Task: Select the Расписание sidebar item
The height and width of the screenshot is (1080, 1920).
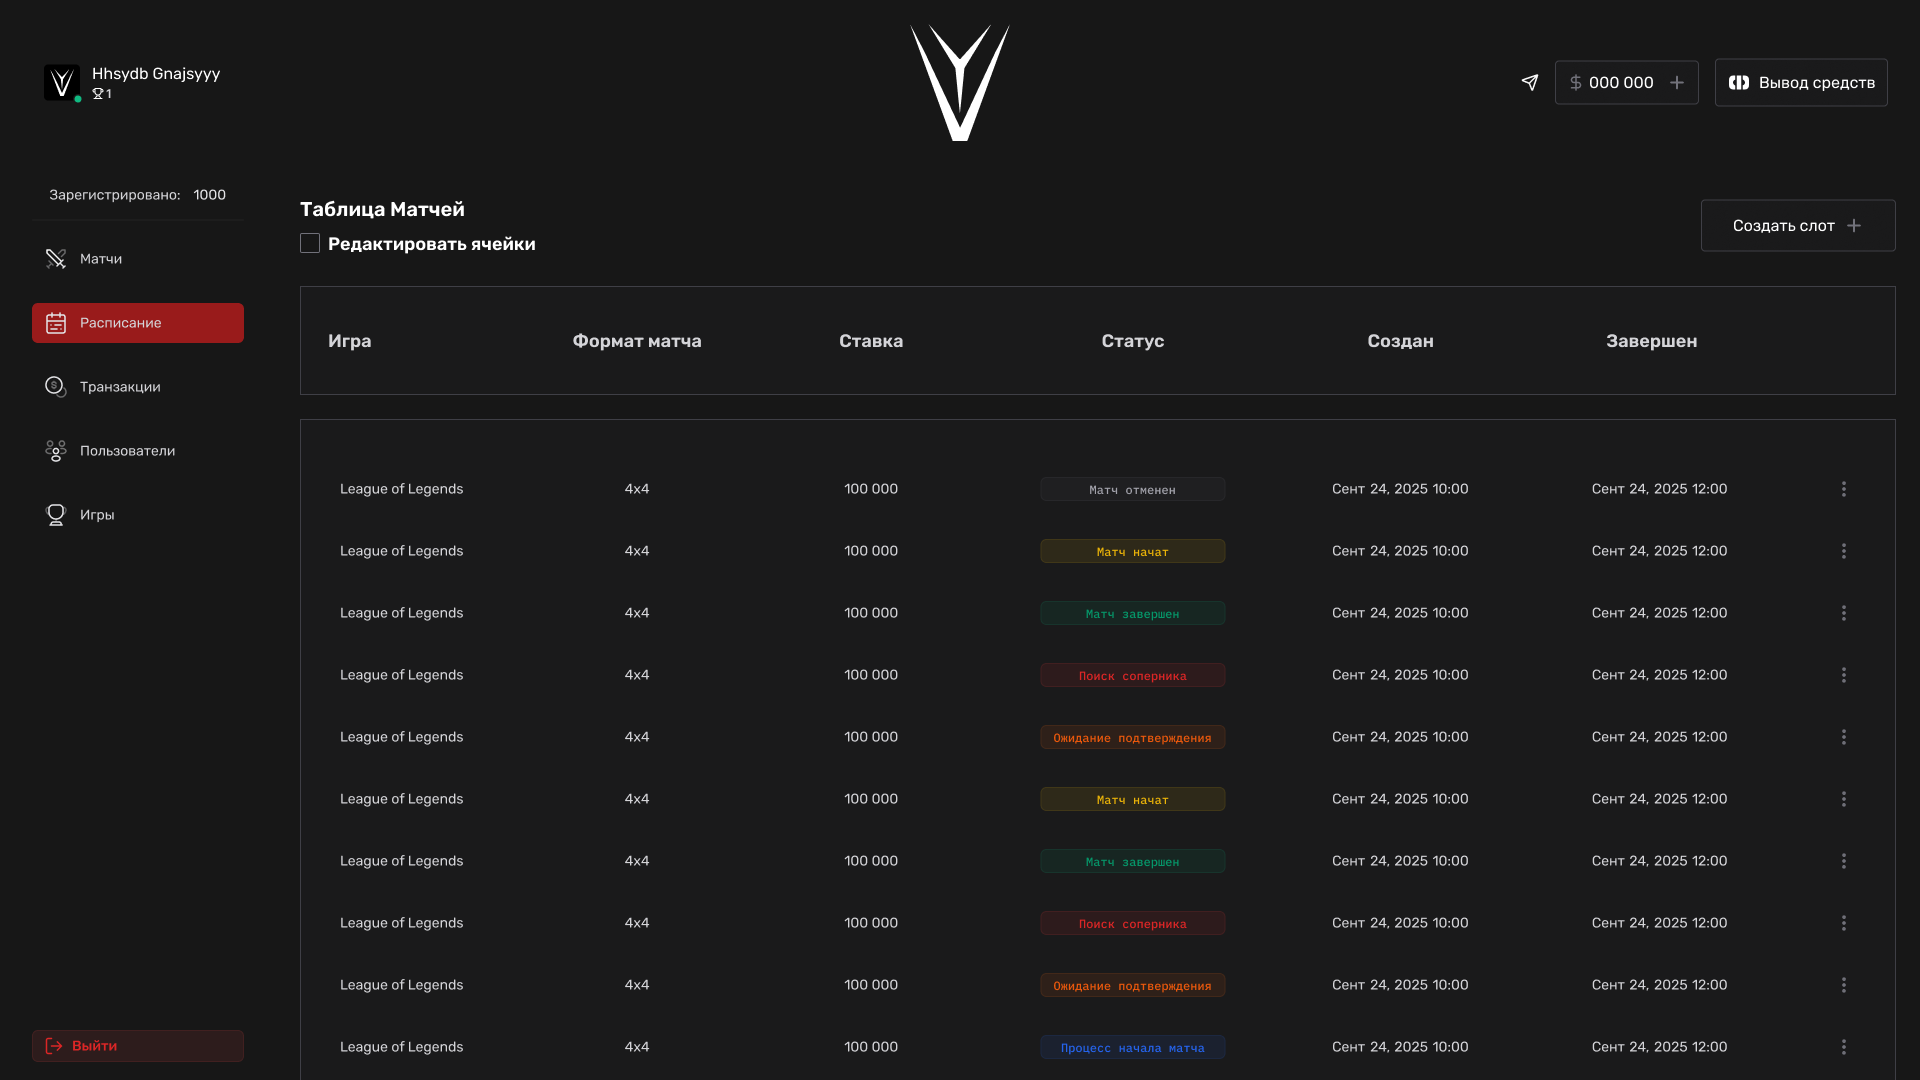Action: (x=138, y=323)
